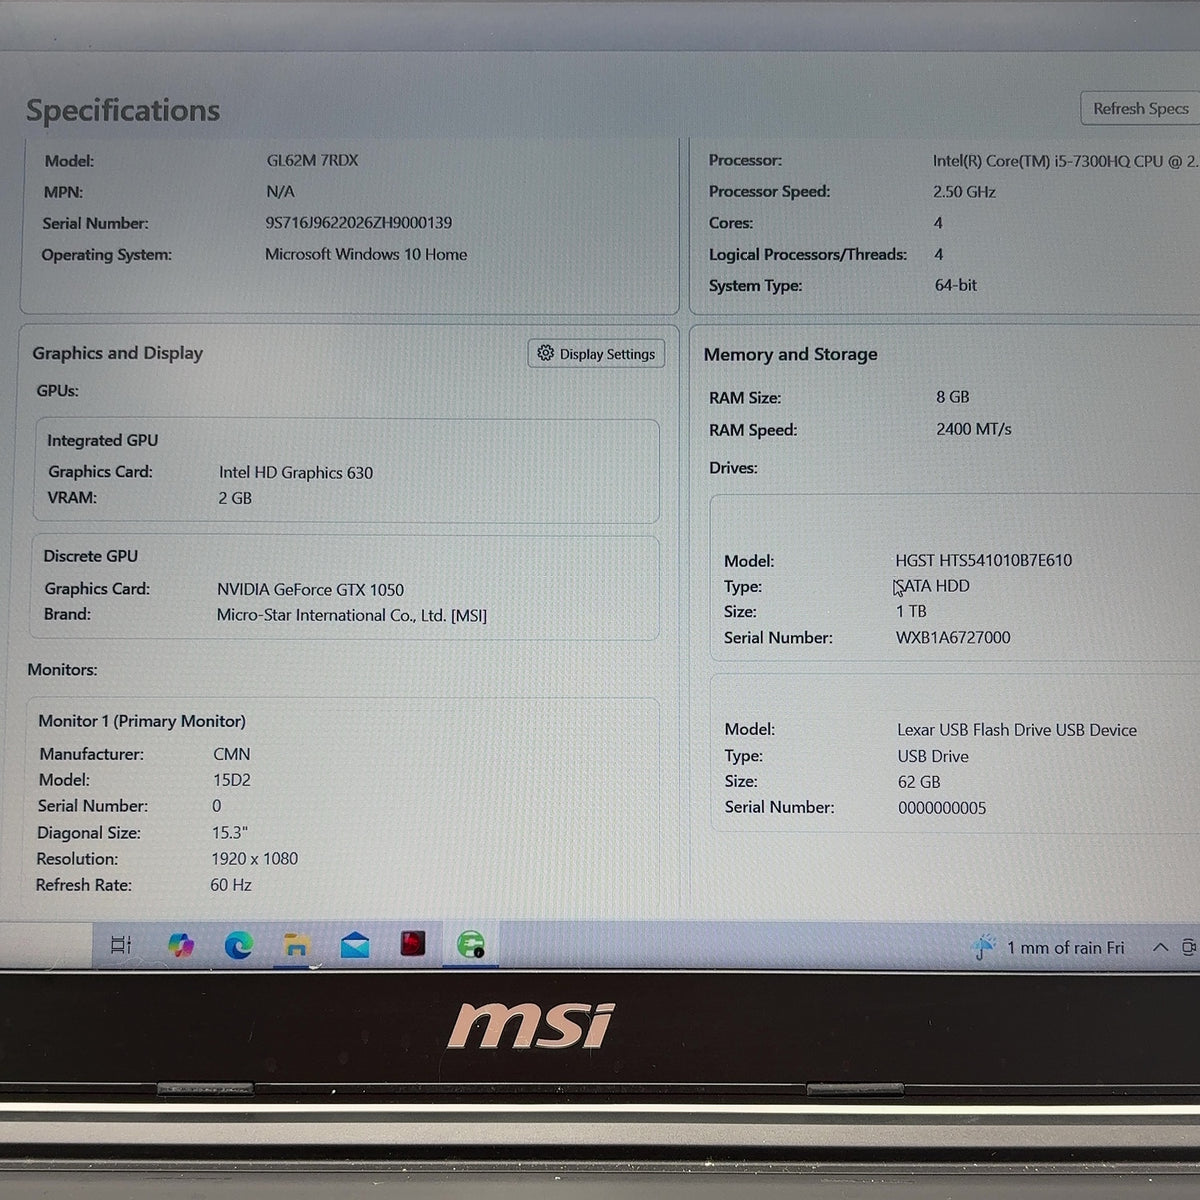The height and width of the screenshot is (1200, 1200).
Task: Select drive serial number WXB1A6727000
Action: (x=953, y=637)
